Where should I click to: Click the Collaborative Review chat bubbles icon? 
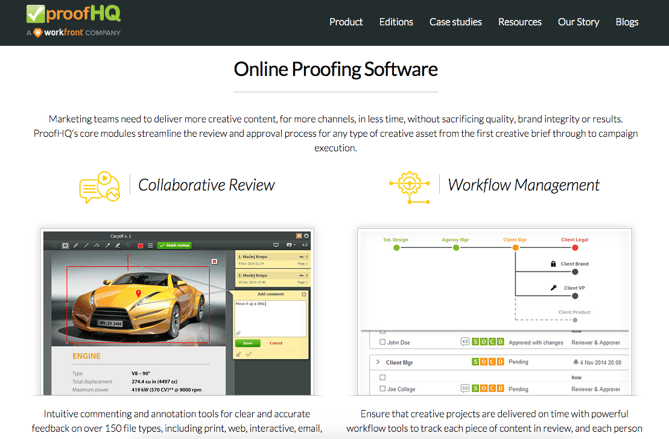pyautogui.click(x=99, y=187)
